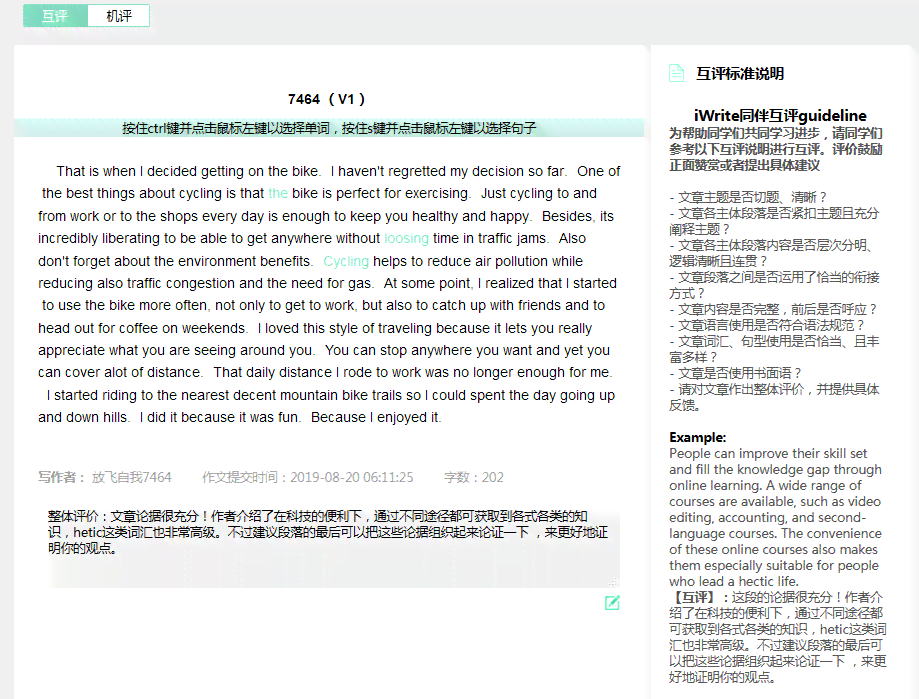Click the edit comment pencil icon

point(612,603)
